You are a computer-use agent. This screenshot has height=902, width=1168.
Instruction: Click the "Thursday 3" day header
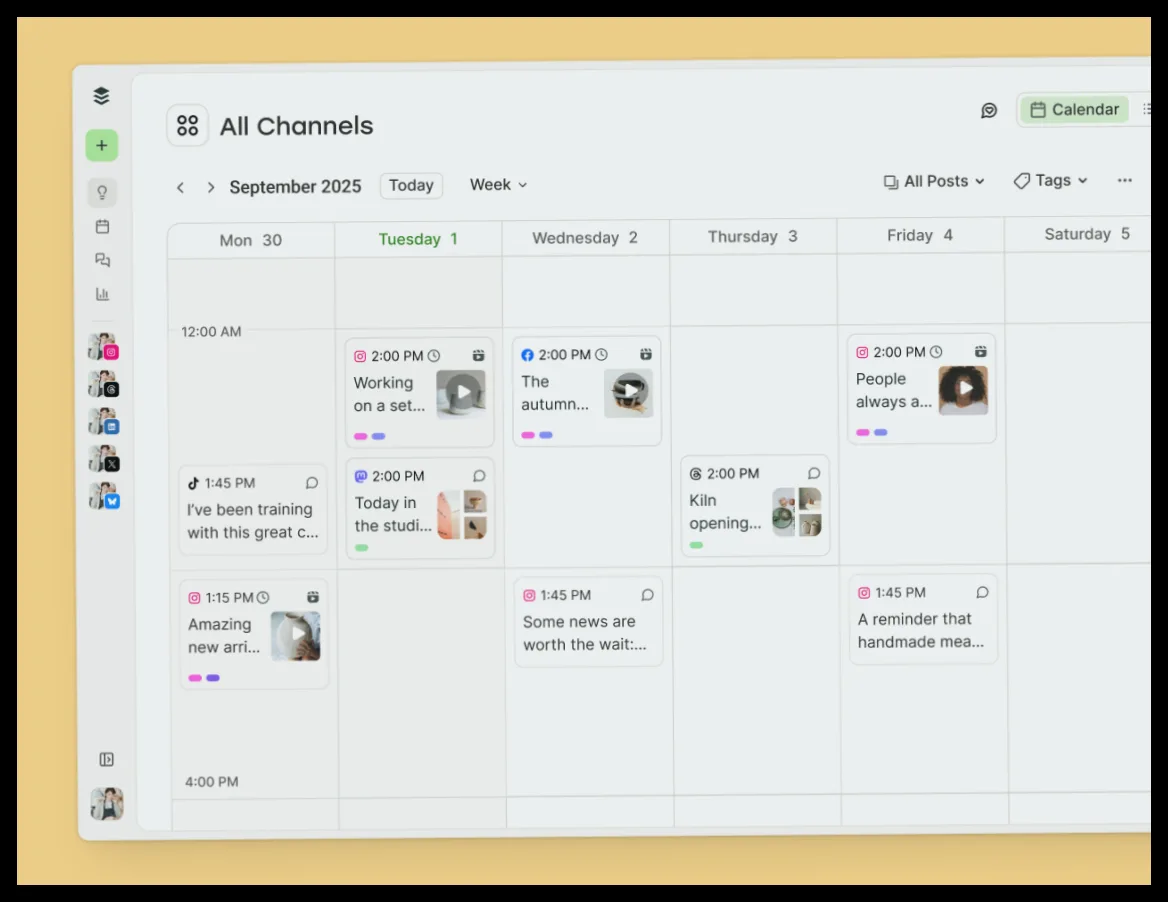(753, 236)
